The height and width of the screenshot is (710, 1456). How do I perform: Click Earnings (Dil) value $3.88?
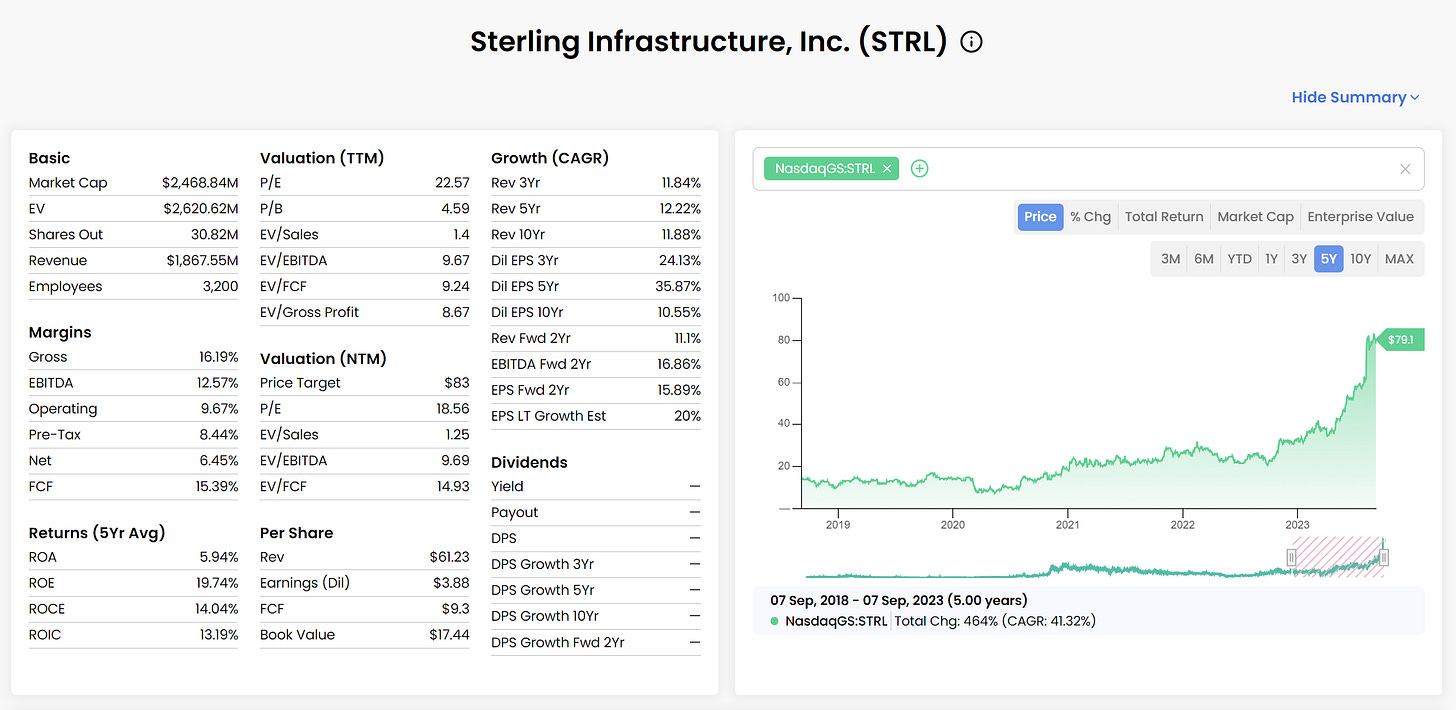452,583
